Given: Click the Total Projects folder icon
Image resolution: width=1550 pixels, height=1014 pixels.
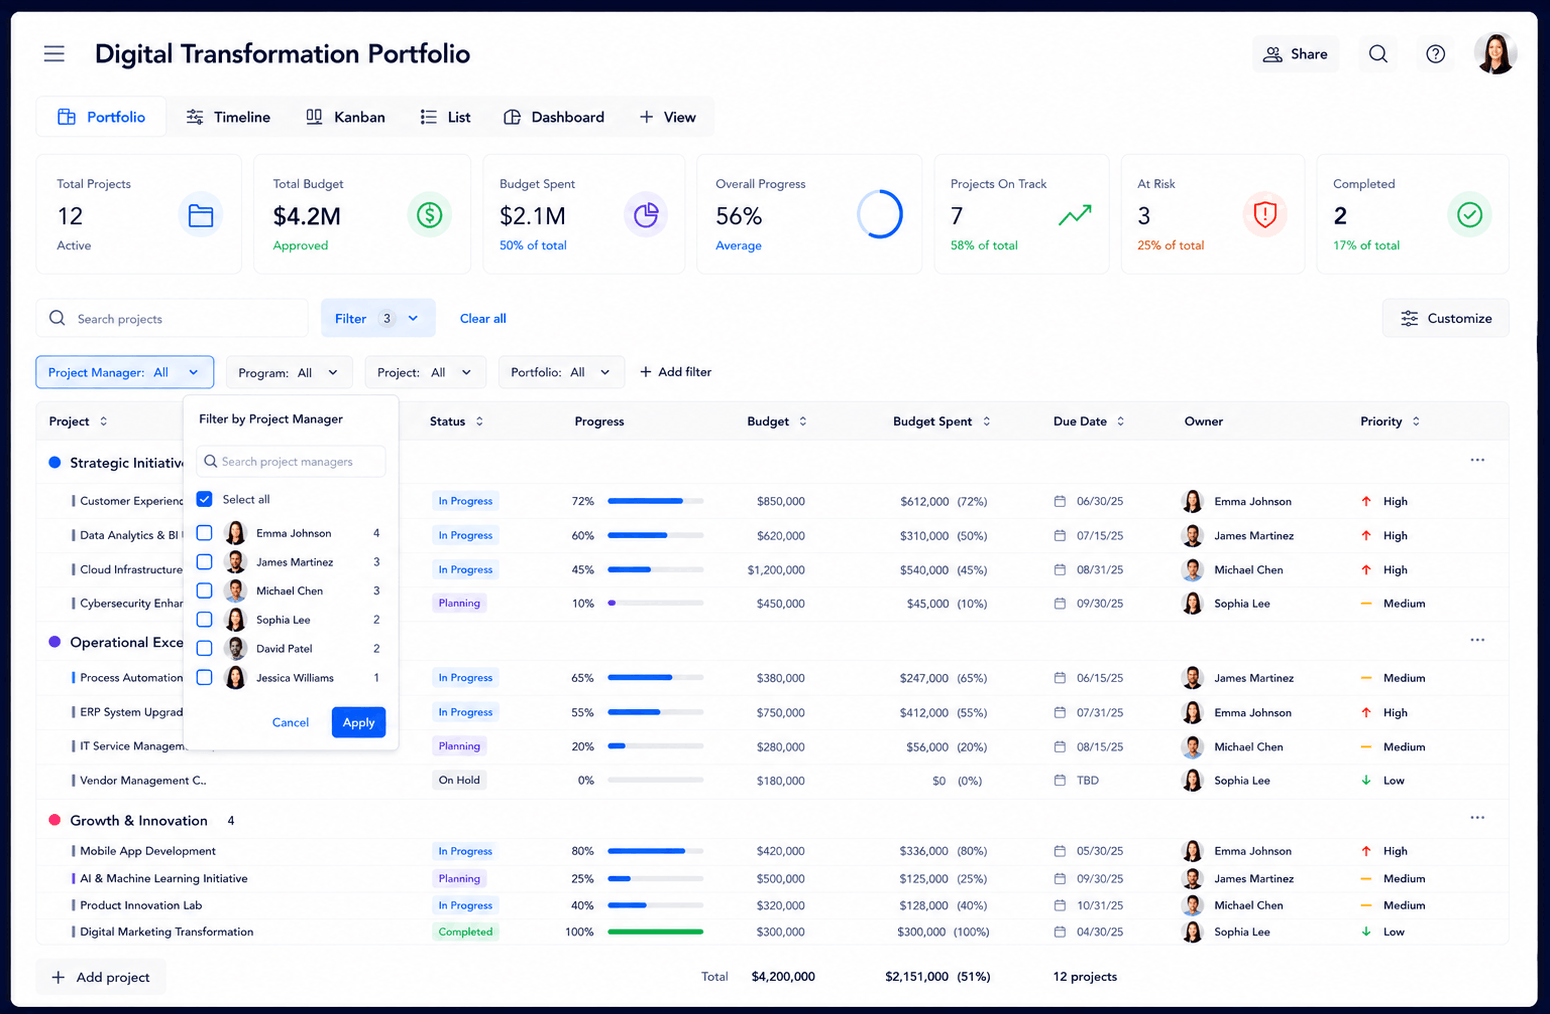Looking at the screenshot, I should (x=201, y=215).
